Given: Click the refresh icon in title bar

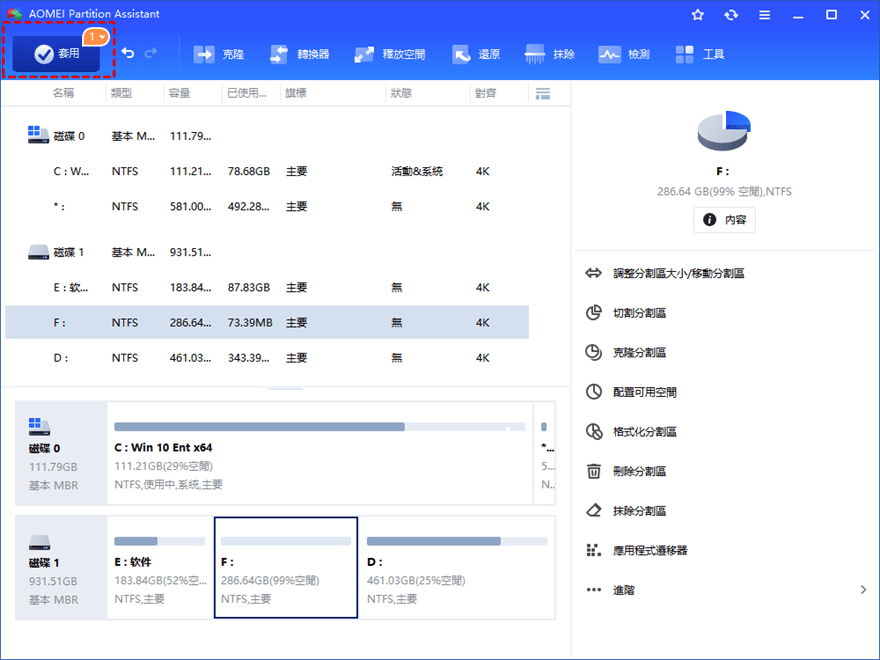Looking at the screenshot, I should point(731,15).
